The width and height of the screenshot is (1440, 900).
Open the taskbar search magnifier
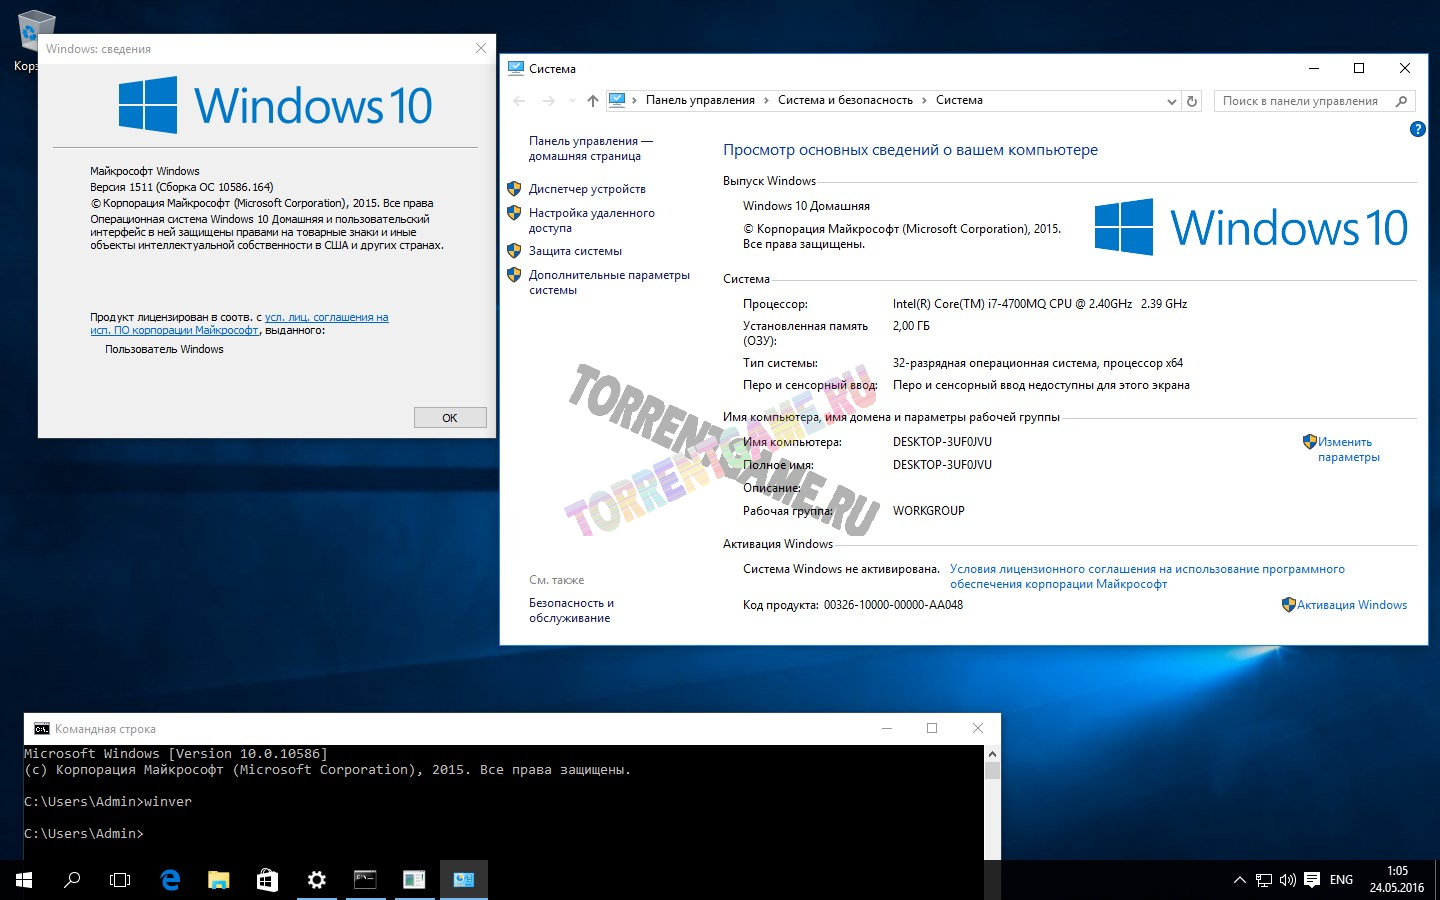(72, 880)
